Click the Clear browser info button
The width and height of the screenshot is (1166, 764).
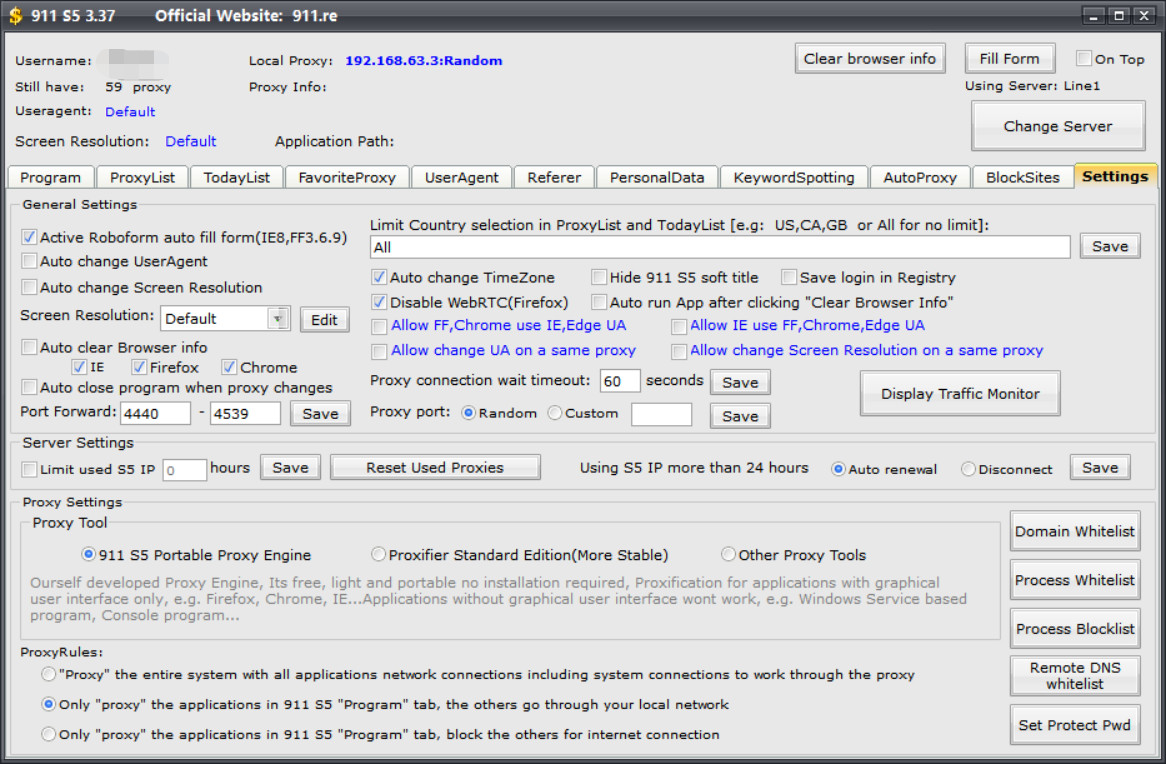tap(870, 59)
